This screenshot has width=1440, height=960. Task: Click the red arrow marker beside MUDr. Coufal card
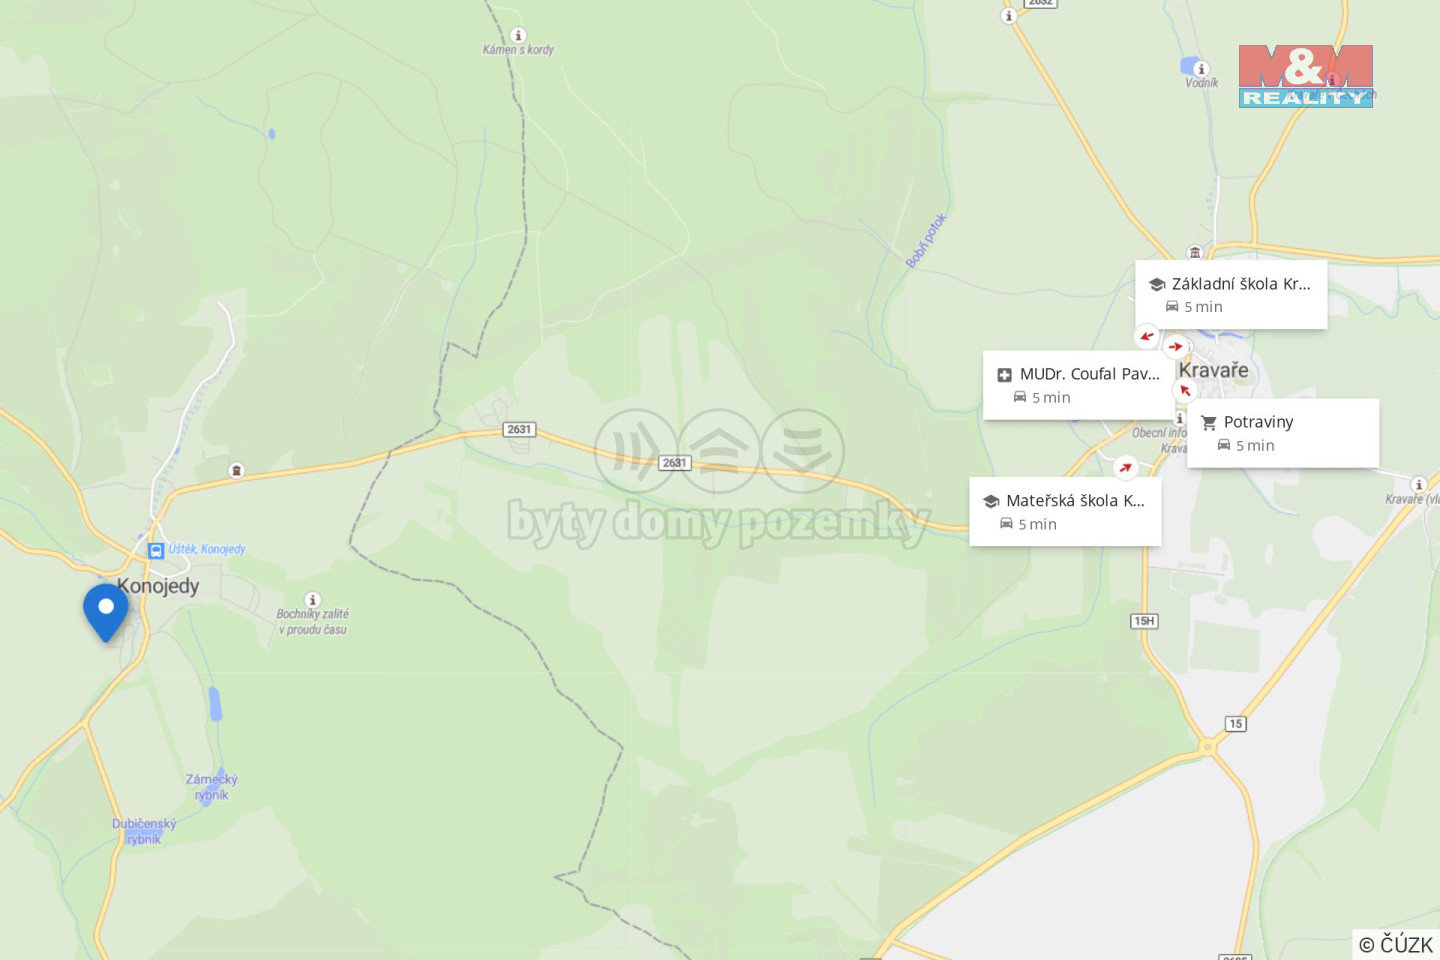click(1185, 390)
